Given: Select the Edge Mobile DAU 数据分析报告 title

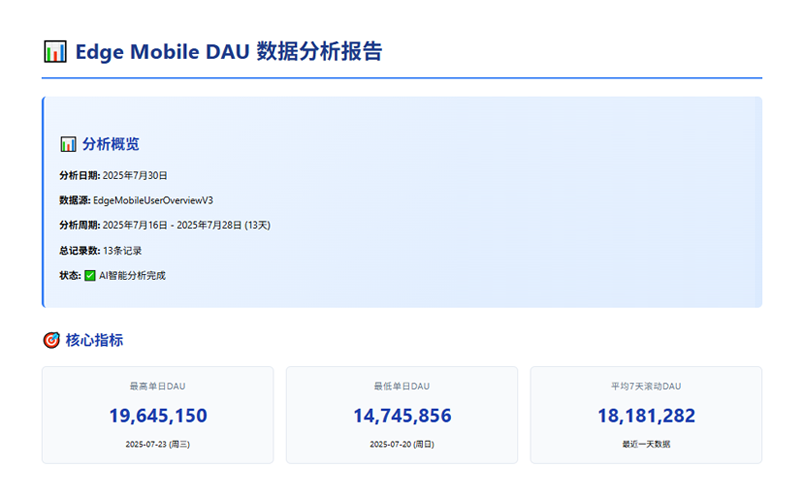Looking at the screenshot, I should click(x=229, y=52).
